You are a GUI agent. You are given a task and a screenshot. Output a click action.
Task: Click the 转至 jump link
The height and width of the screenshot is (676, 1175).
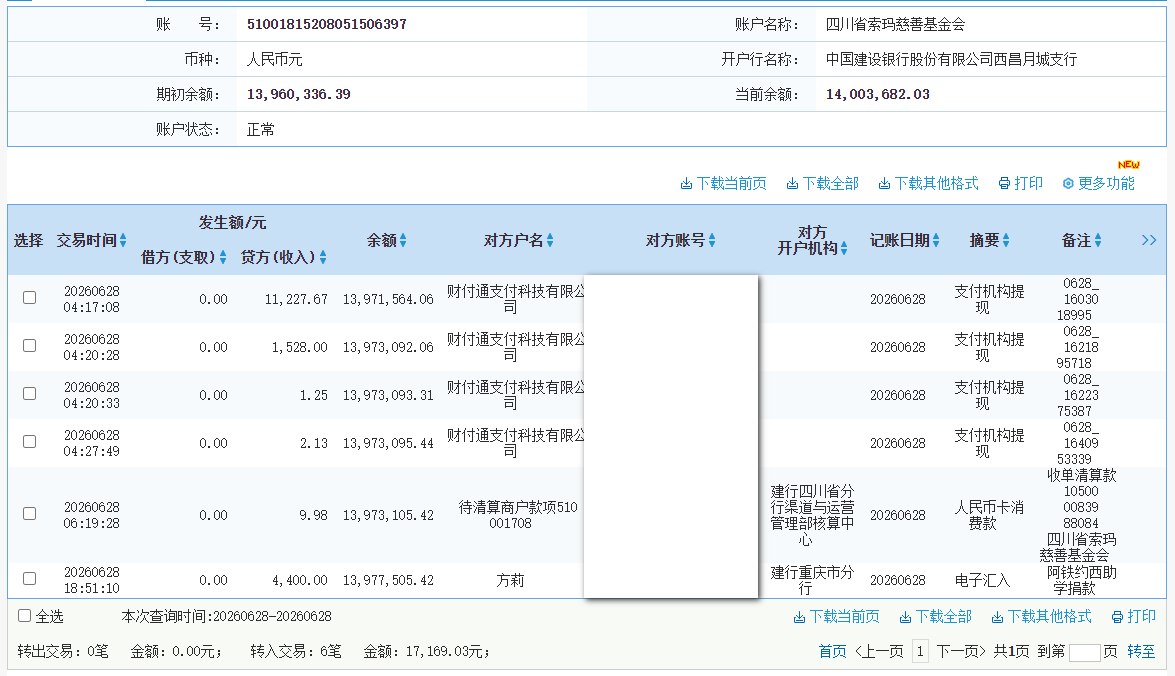(1141, 651)
